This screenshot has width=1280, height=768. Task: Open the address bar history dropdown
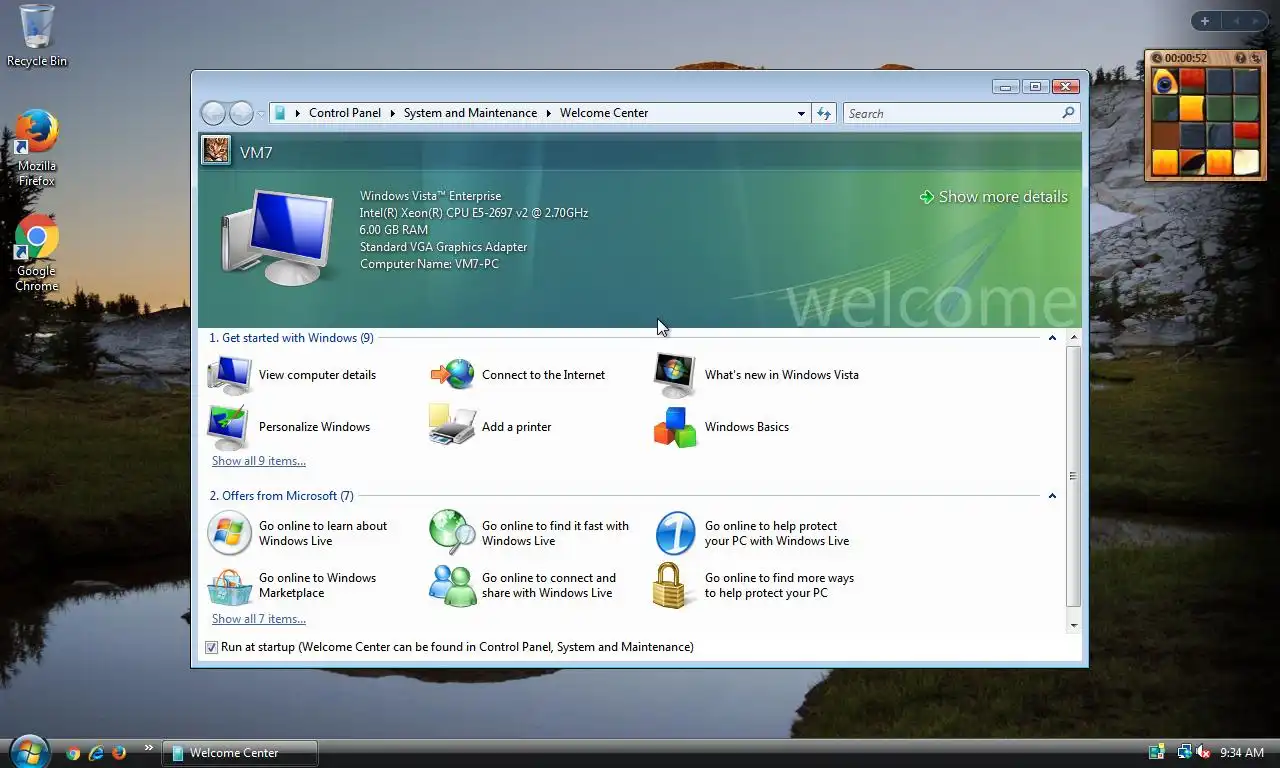[801, 114]
